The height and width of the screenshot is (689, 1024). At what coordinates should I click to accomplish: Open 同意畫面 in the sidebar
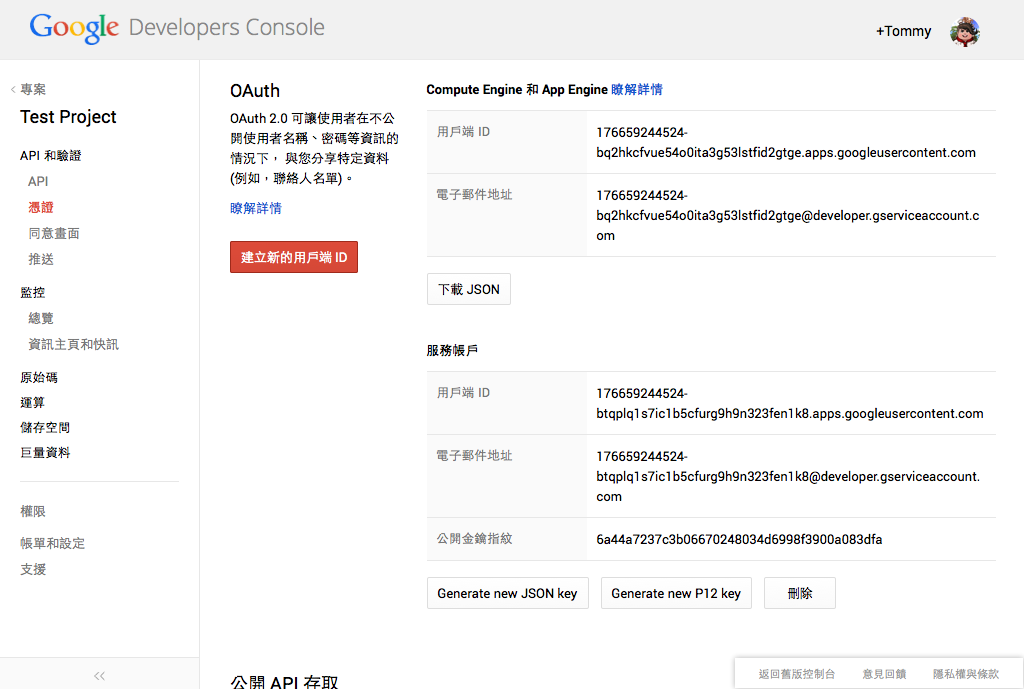tap(54, 233)
